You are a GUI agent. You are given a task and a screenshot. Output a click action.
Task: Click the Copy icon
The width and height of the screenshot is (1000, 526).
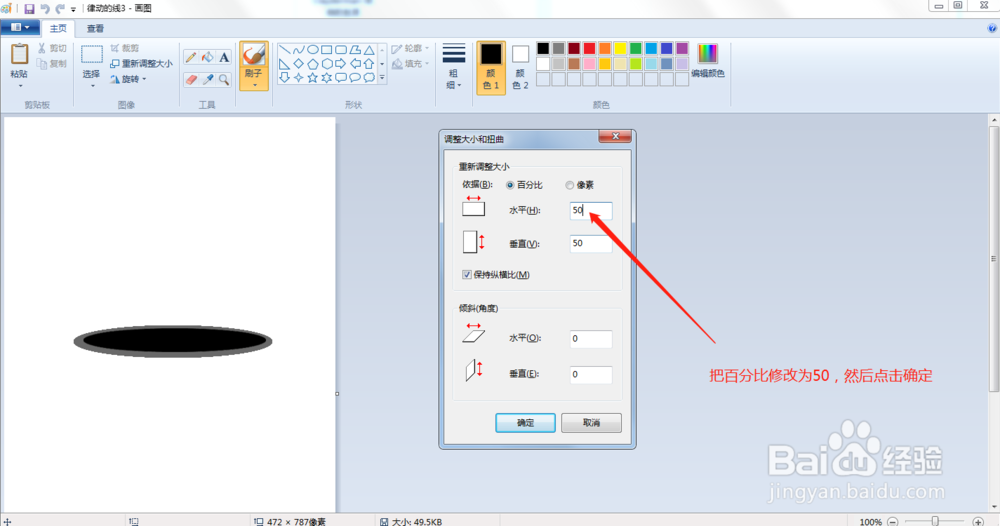coord(42,64)
